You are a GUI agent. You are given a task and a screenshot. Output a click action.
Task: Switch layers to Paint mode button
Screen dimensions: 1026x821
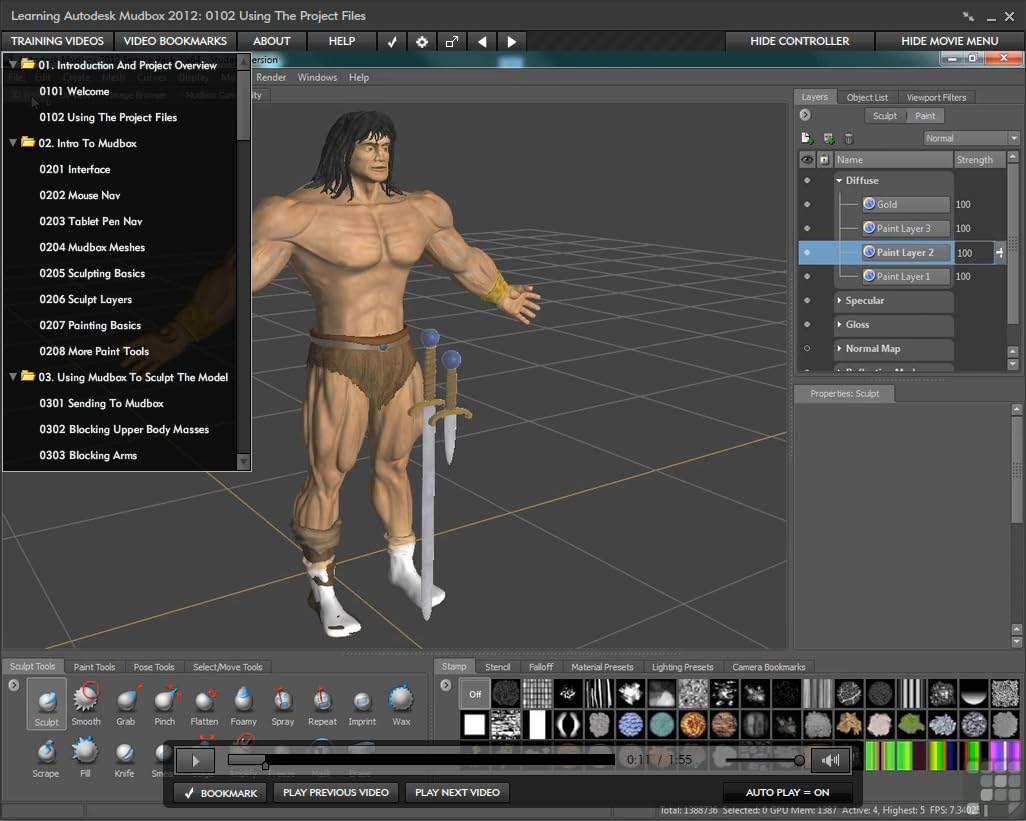[925, 116]
